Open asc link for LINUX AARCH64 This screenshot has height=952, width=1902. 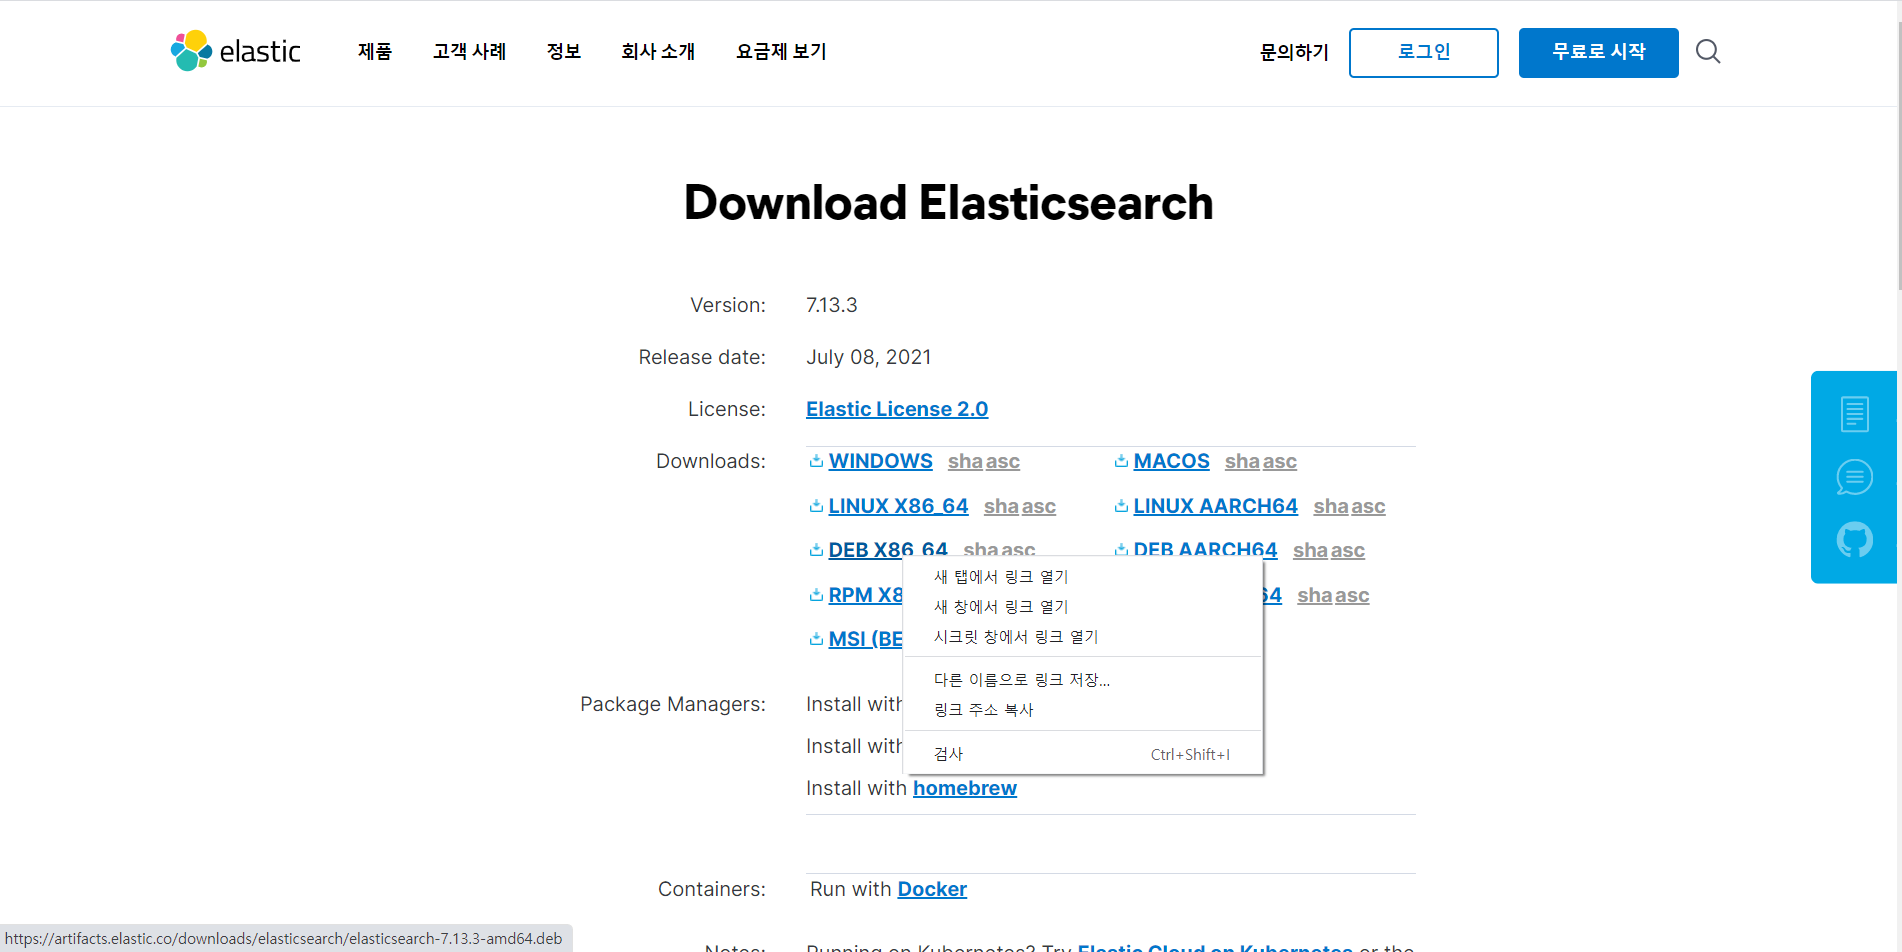click(1369, 506)
